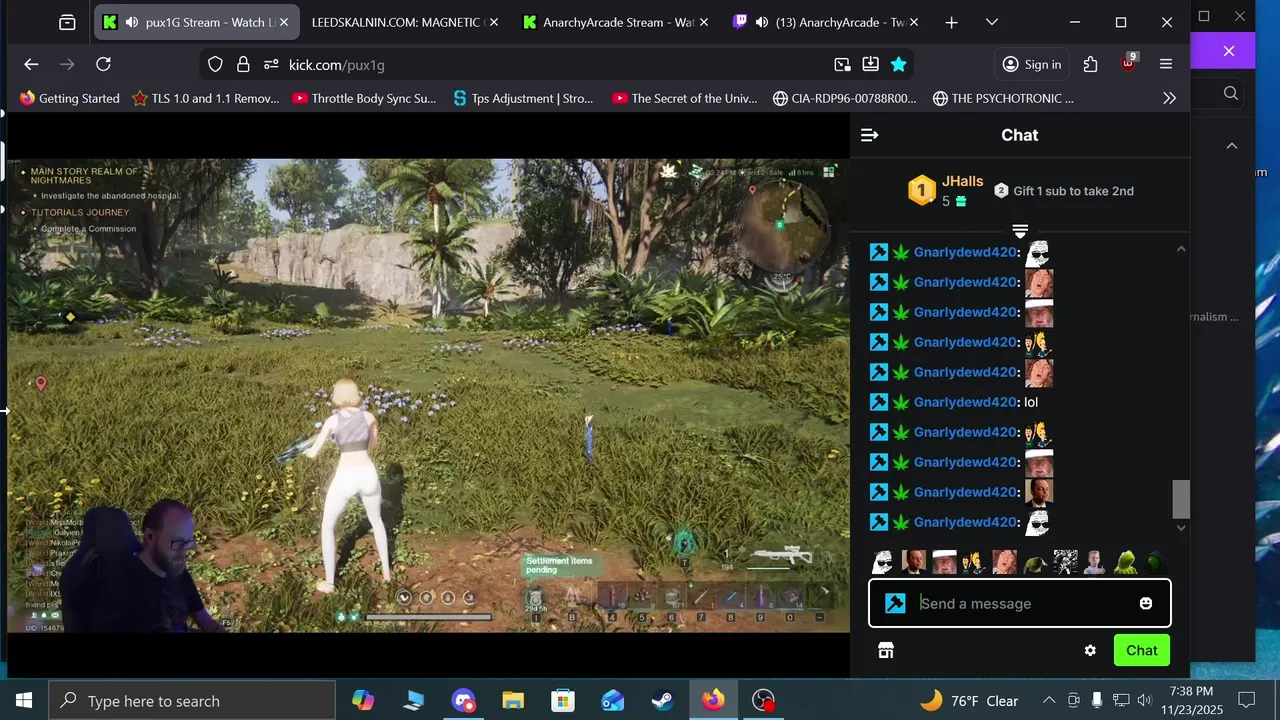1280x720 pixels.
Task: Open the emoji picker in message box
Action: [1146, 603]
